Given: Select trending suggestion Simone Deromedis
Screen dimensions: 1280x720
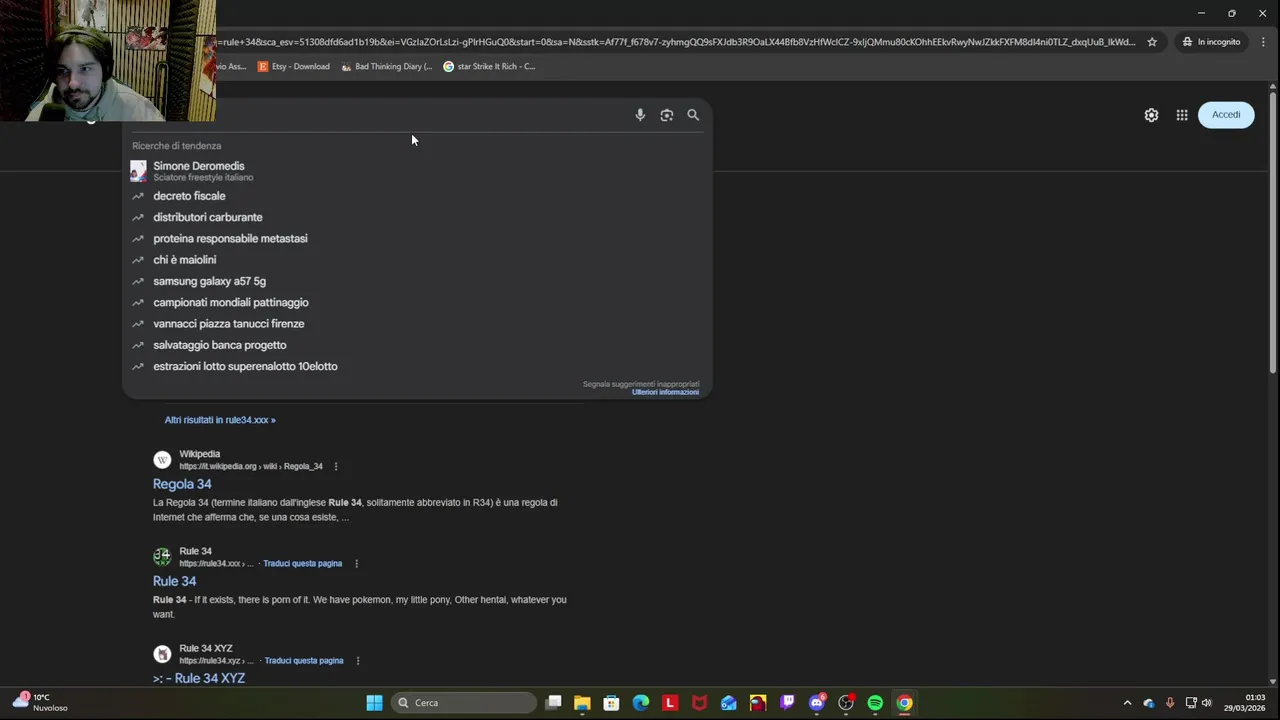Looking at the screenshot, I should pyautogui.click(x=417, y=171).
